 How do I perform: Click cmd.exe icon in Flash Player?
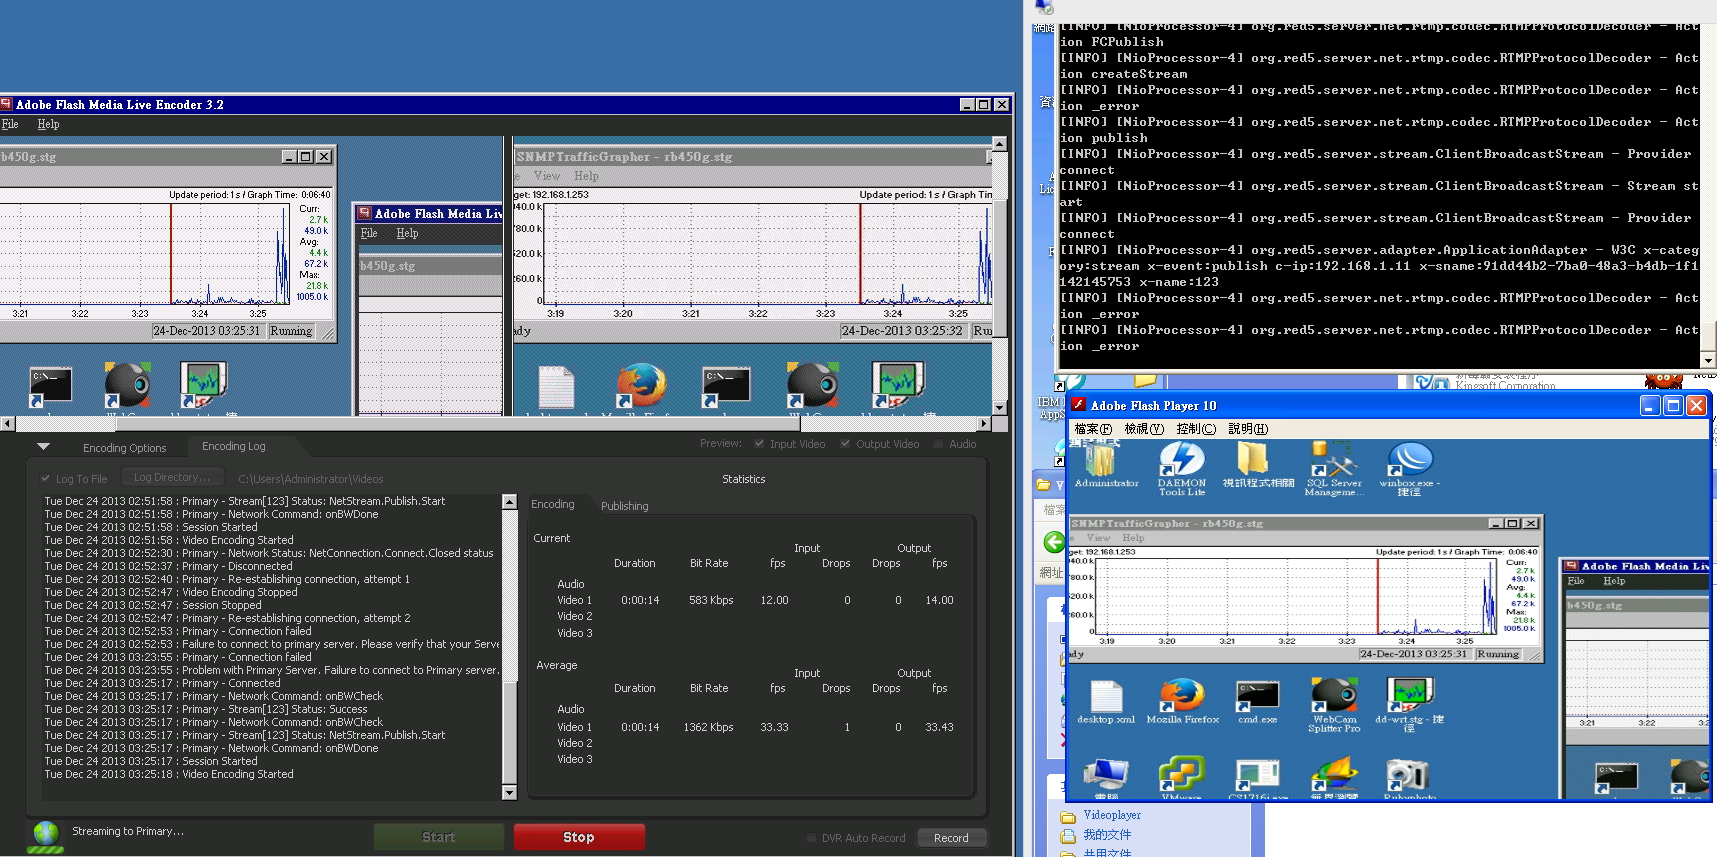click(1257, 695)
